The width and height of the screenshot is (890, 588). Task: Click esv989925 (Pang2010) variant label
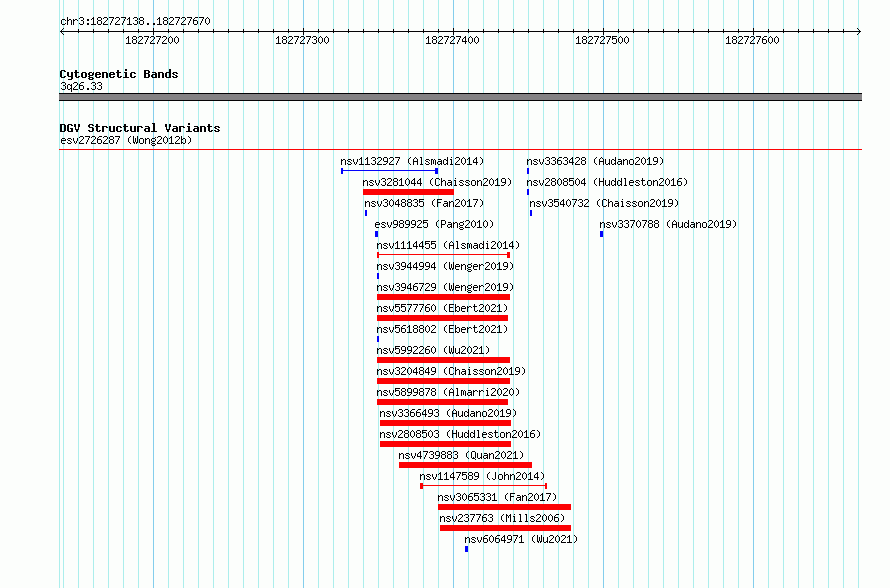(434, 224)
